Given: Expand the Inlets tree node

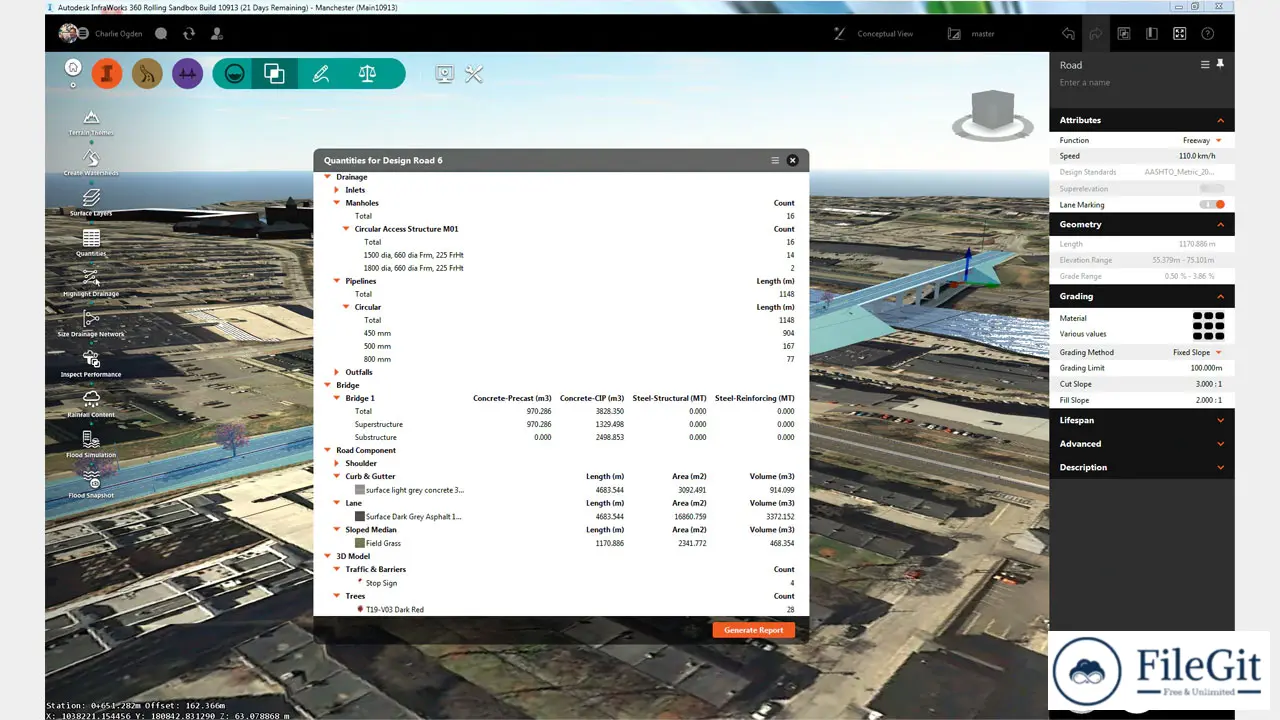Looking at the screenshot, I should 337,190.
